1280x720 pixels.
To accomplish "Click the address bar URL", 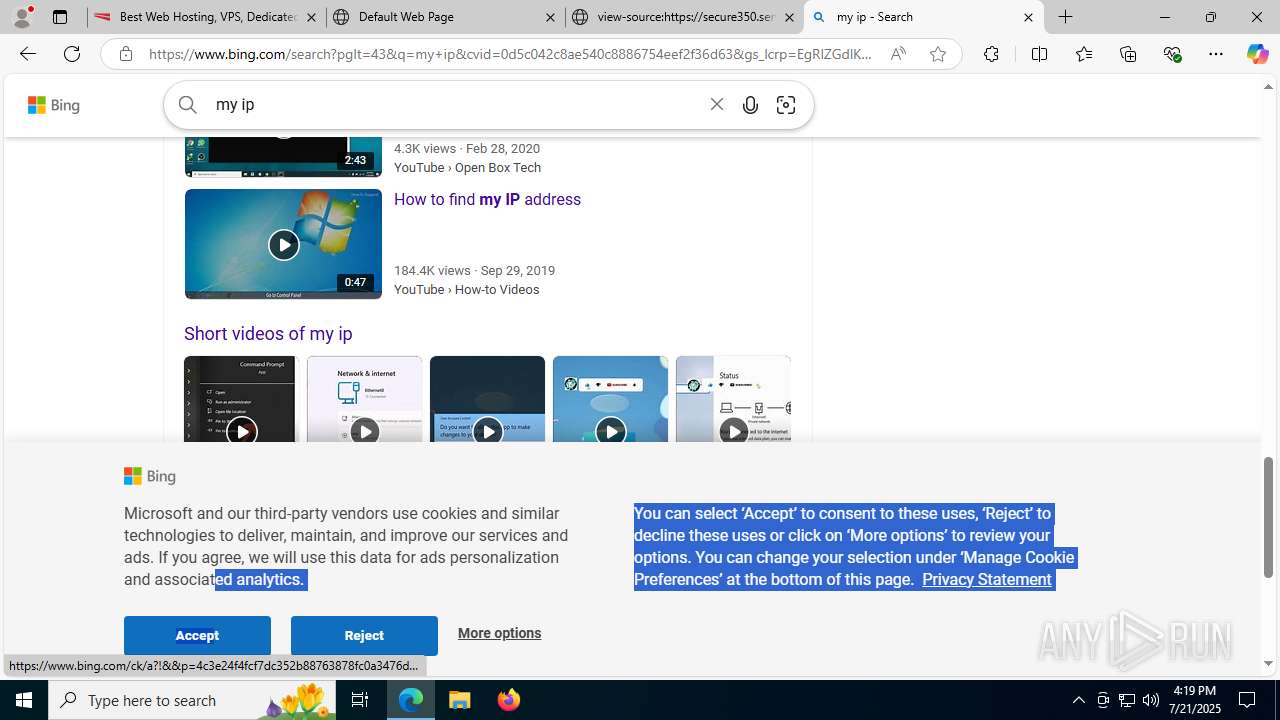I will [x=510, y=54].
